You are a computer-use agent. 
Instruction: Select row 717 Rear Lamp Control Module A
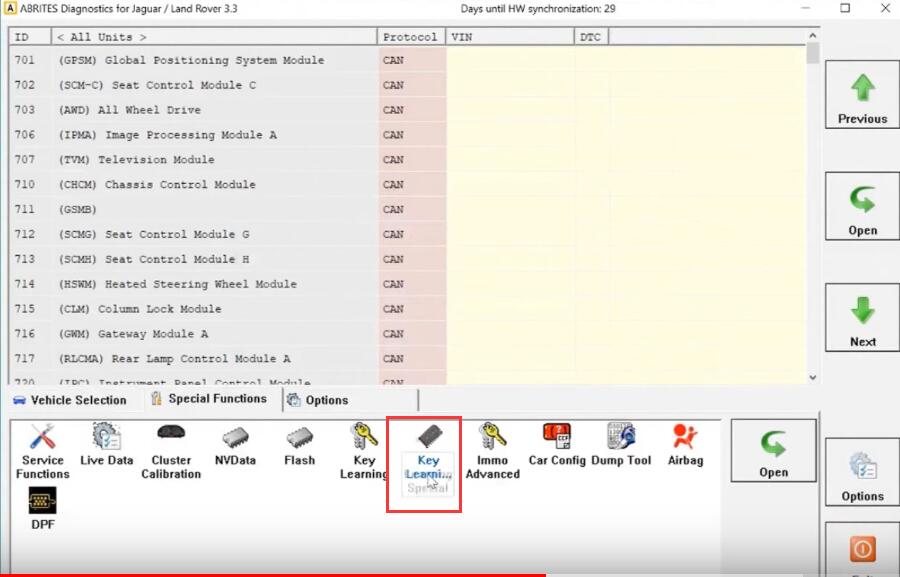[407, 358]
